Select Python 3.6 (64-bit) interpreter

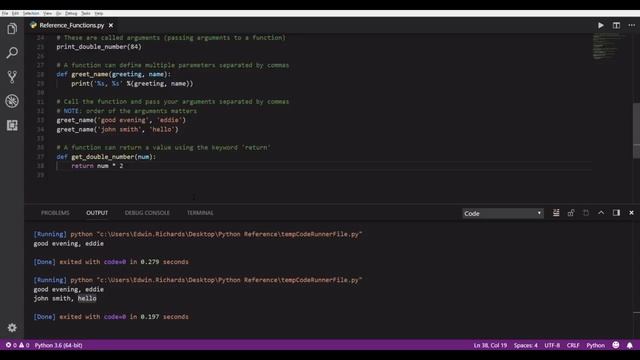58,345
